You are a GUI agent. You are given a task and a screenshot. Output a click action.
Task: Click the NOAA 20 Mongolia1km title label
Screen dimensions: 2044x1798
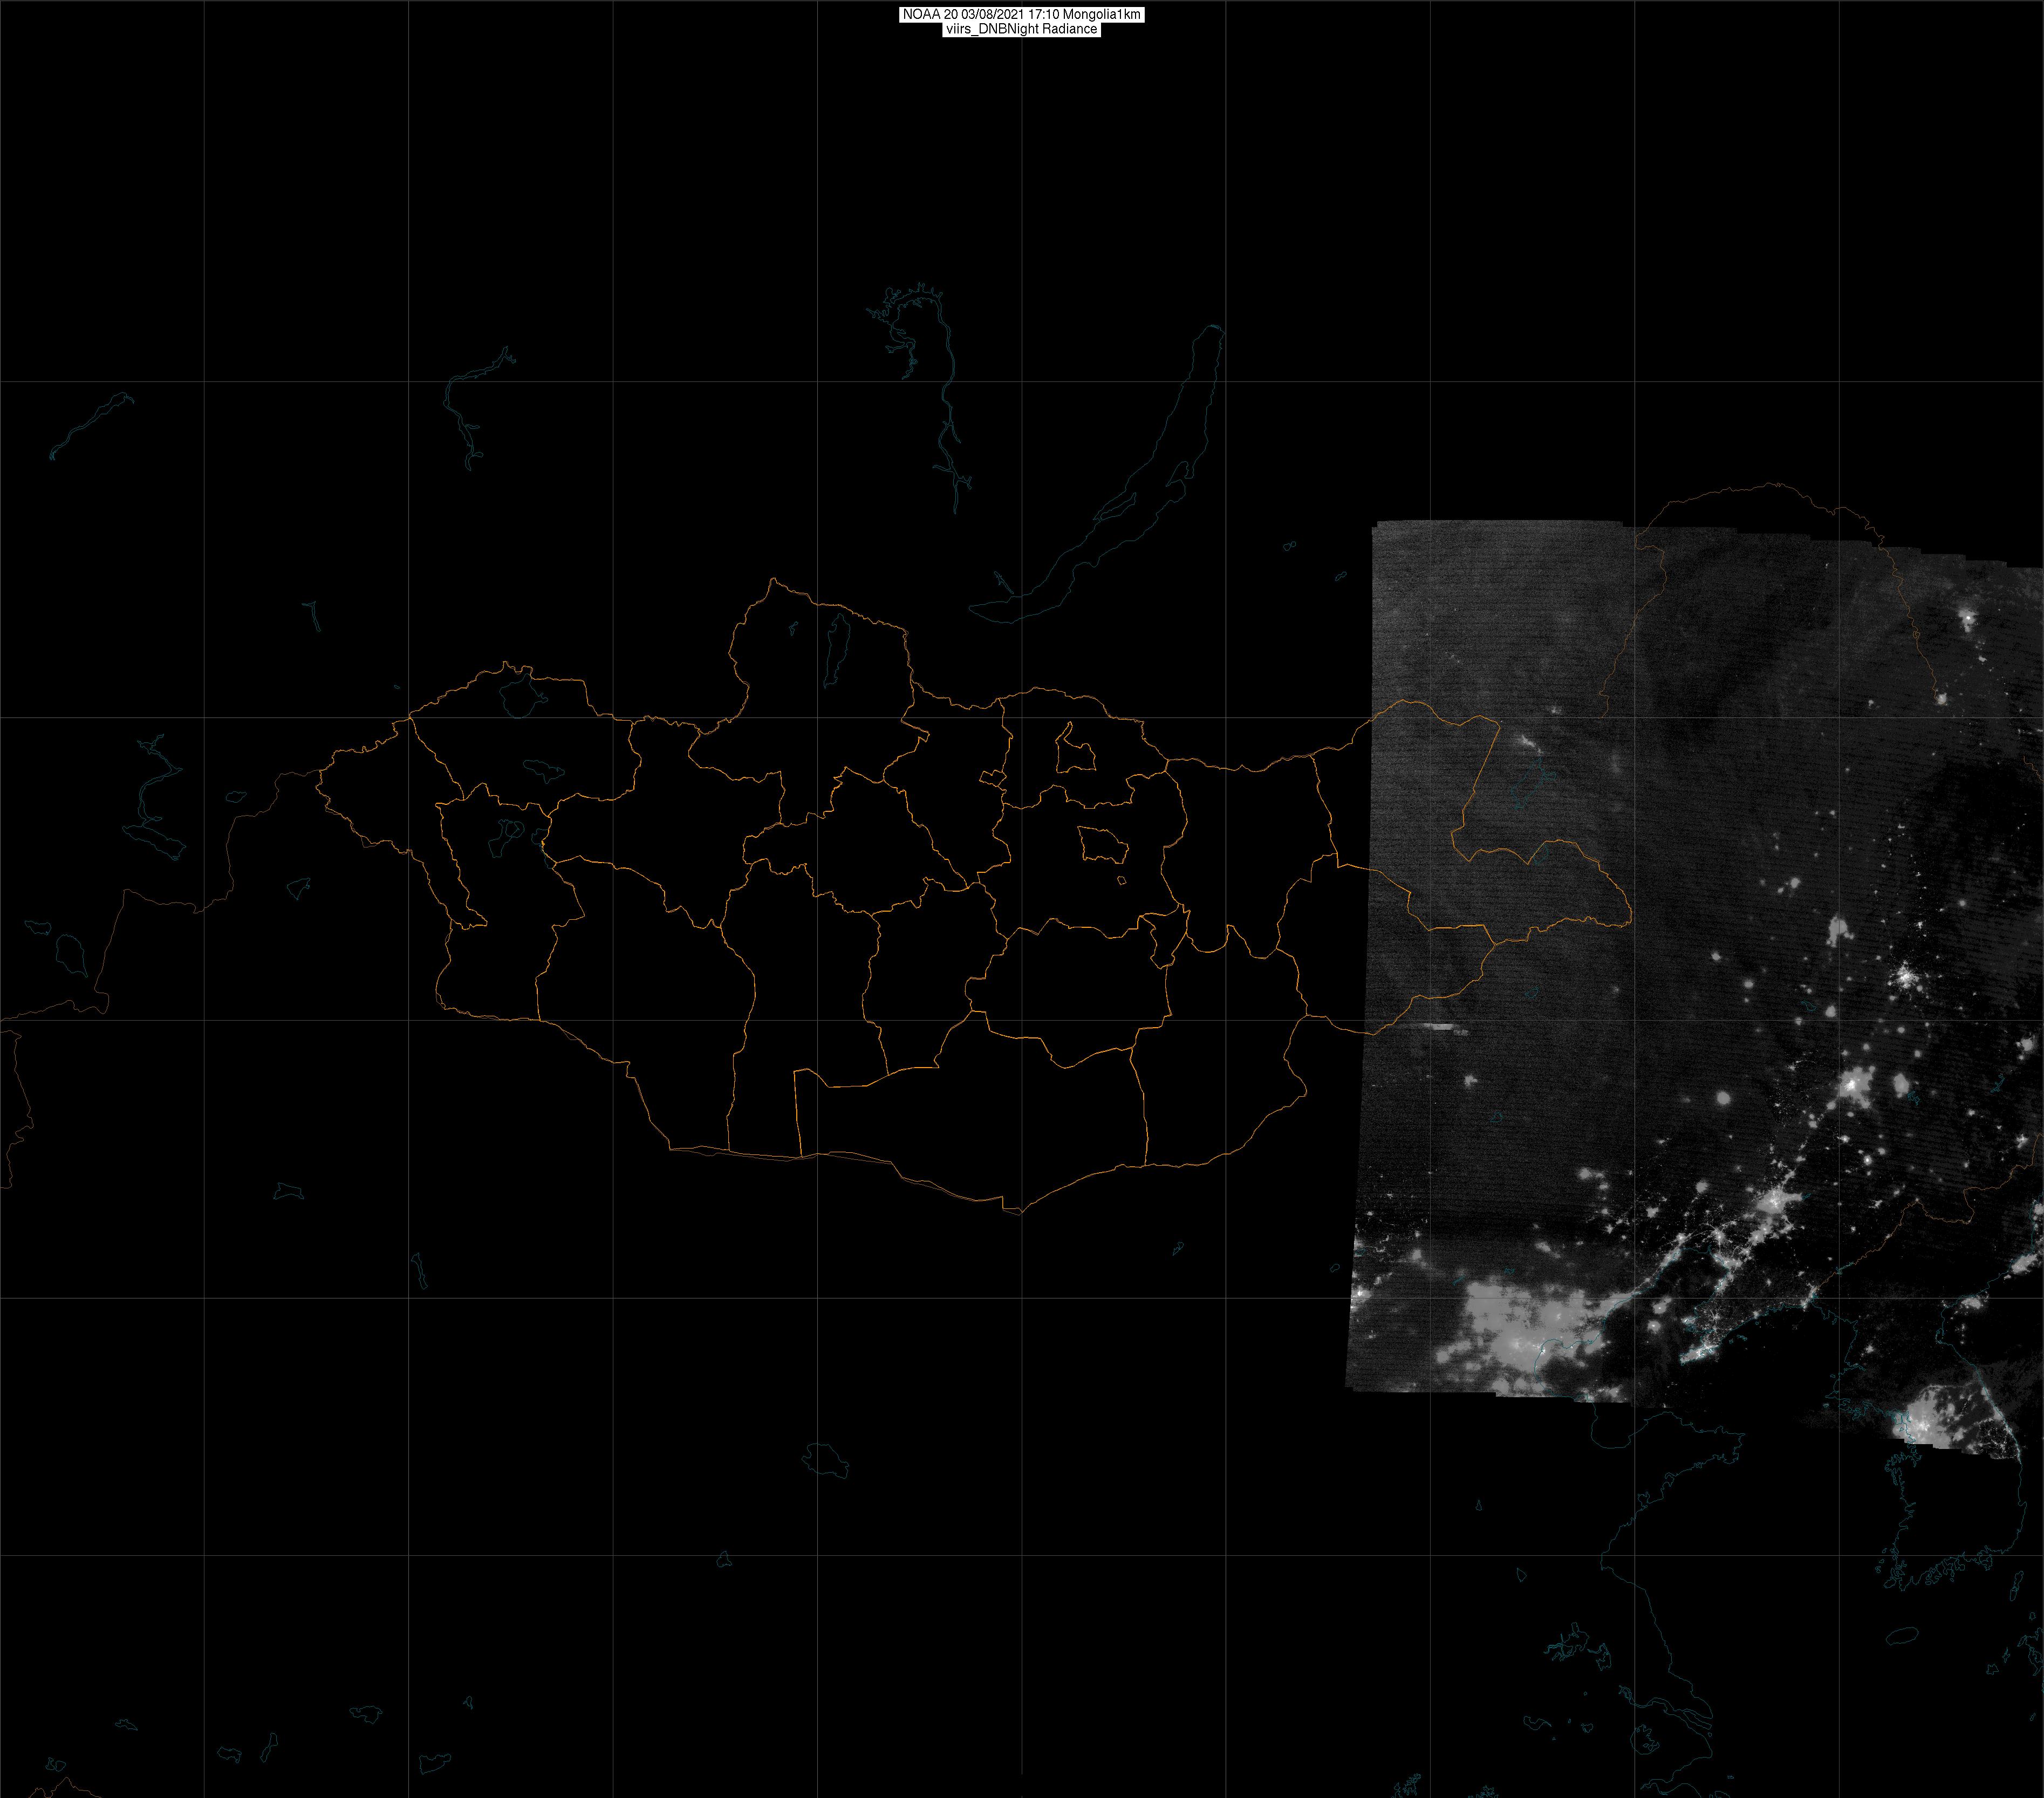point(1021,15)
